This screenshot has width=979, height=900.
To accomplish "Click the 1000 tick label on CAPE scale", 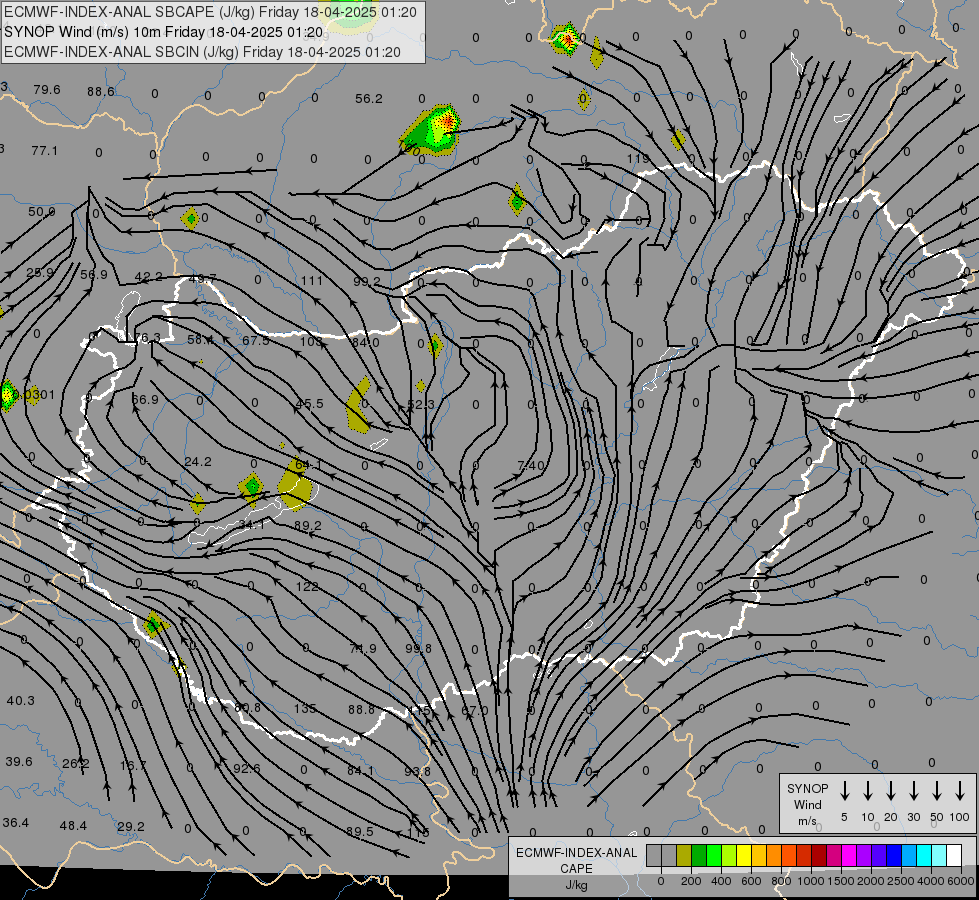I will [x=811, y=881].
